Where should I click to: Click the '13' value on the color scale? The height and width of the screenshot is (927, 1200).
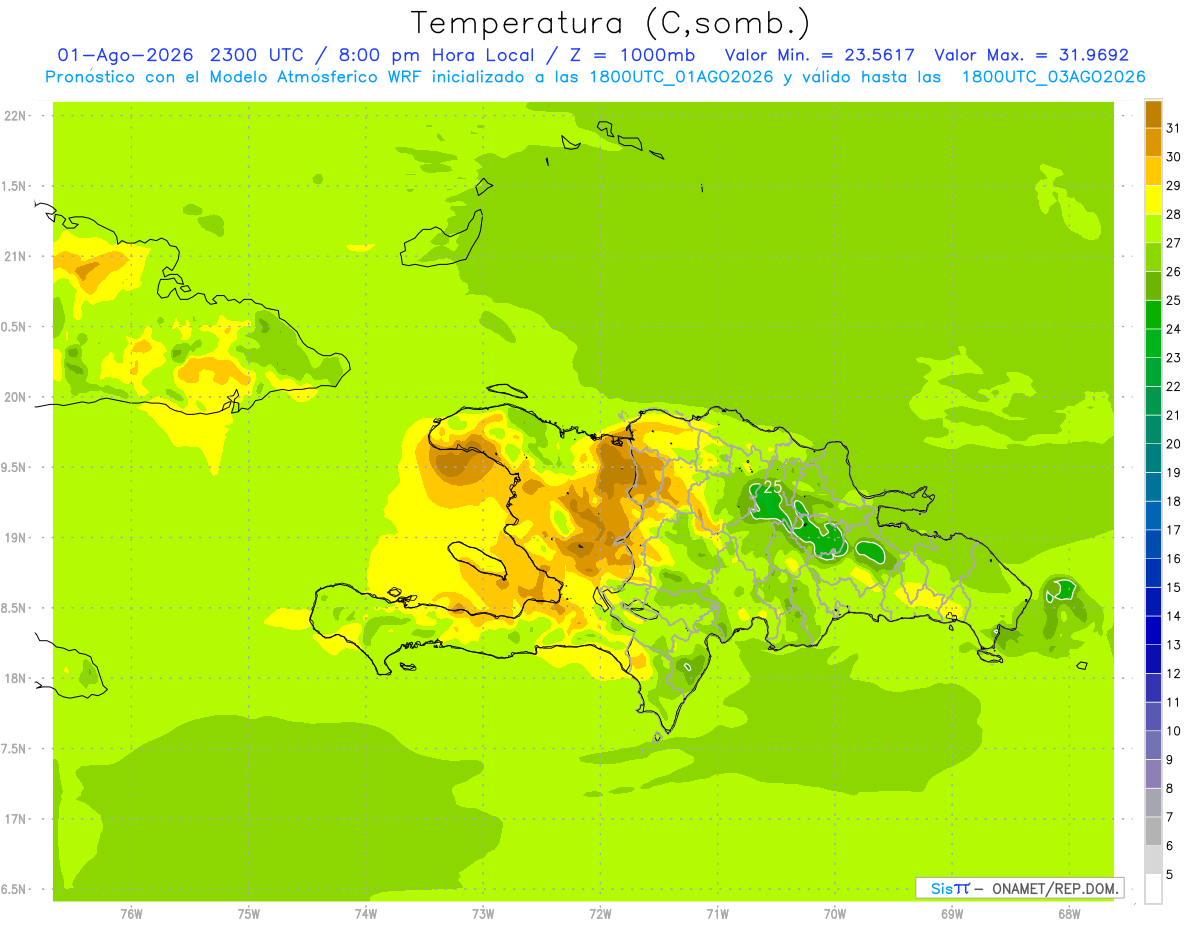coord(1173,645)
